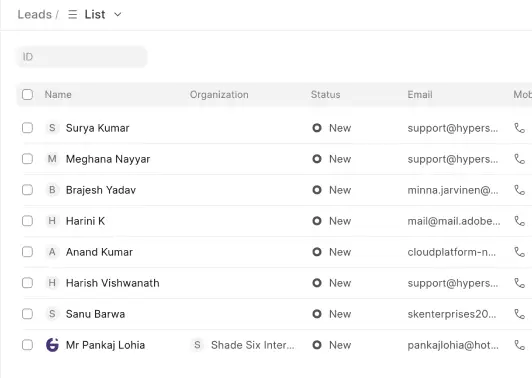This screenshot has height=378, width=532.
Task: Click the purple logo avatar beside Mr Pankaj Lohia
Action: 52,345
